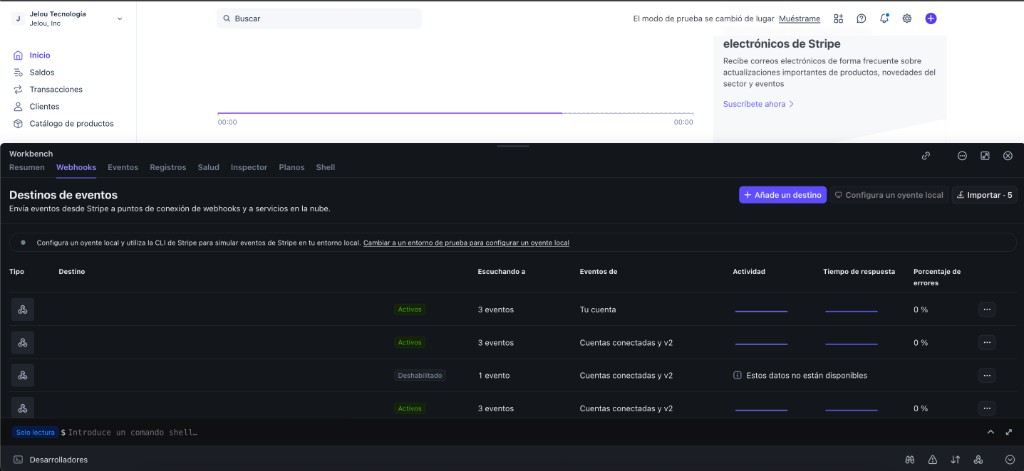This screenshot has width=1024, height=471.
Task: Click the up-down arrows logs icon
Action: tap(955, 460)
